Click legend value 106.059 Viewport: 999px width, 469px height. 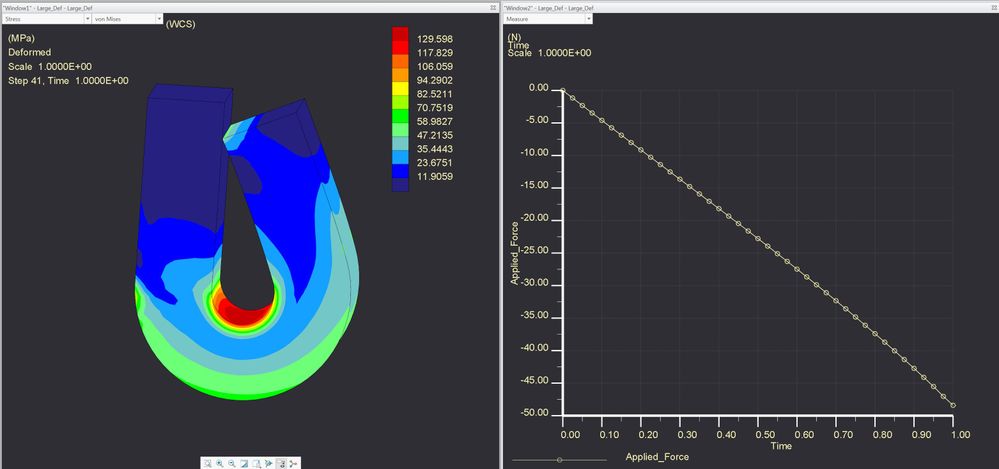point(434,66)
